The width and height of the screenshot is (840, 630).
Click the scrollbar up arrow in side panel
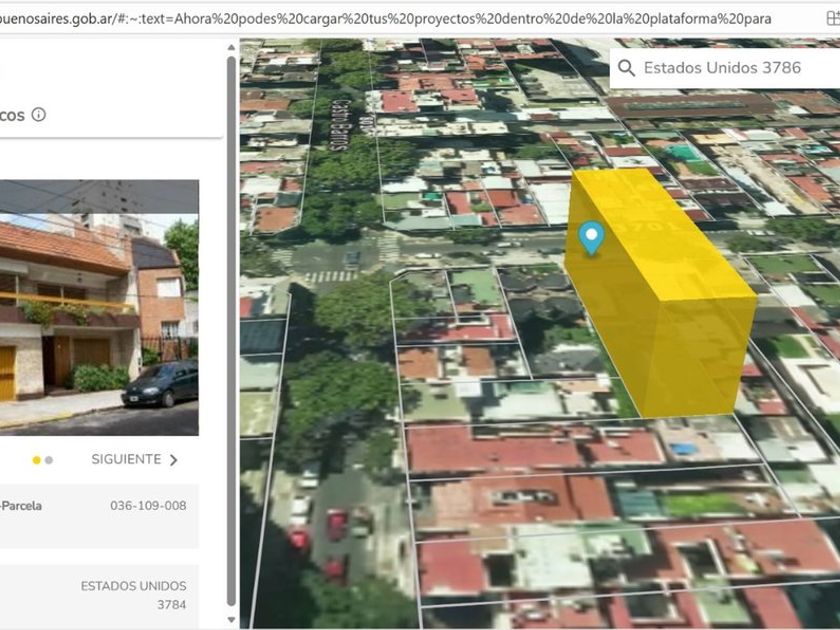232,47
